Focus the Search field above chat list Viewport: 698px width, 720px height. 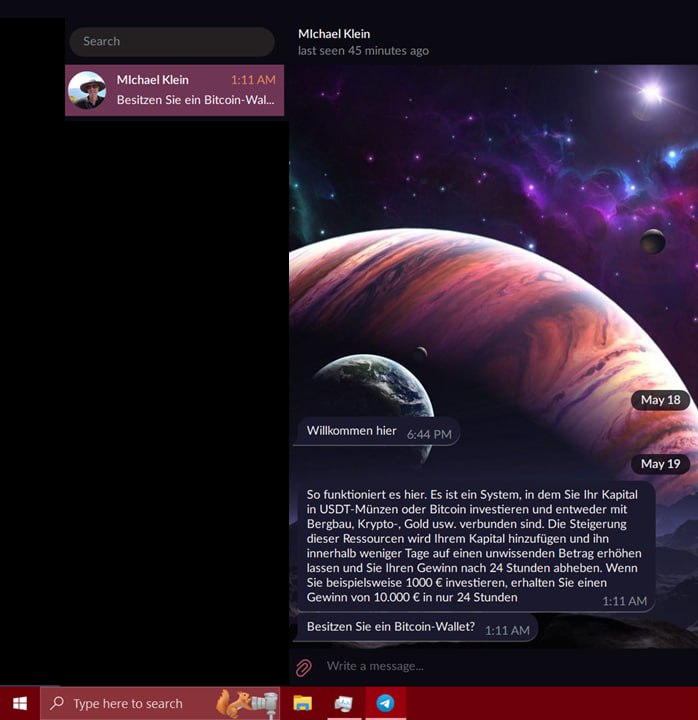[172, 41]
